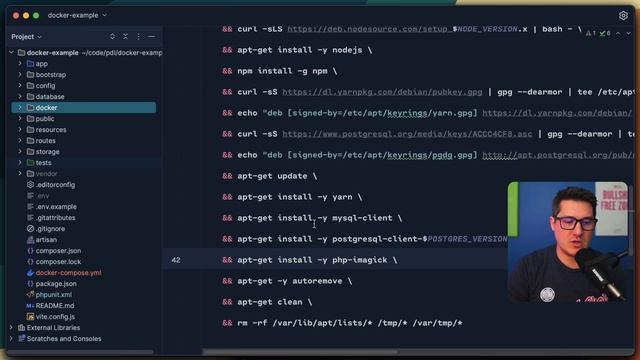Collapse all with the X icon in Project panel
640x360 pixels.
pyautogui.click(x=125, y=36)
